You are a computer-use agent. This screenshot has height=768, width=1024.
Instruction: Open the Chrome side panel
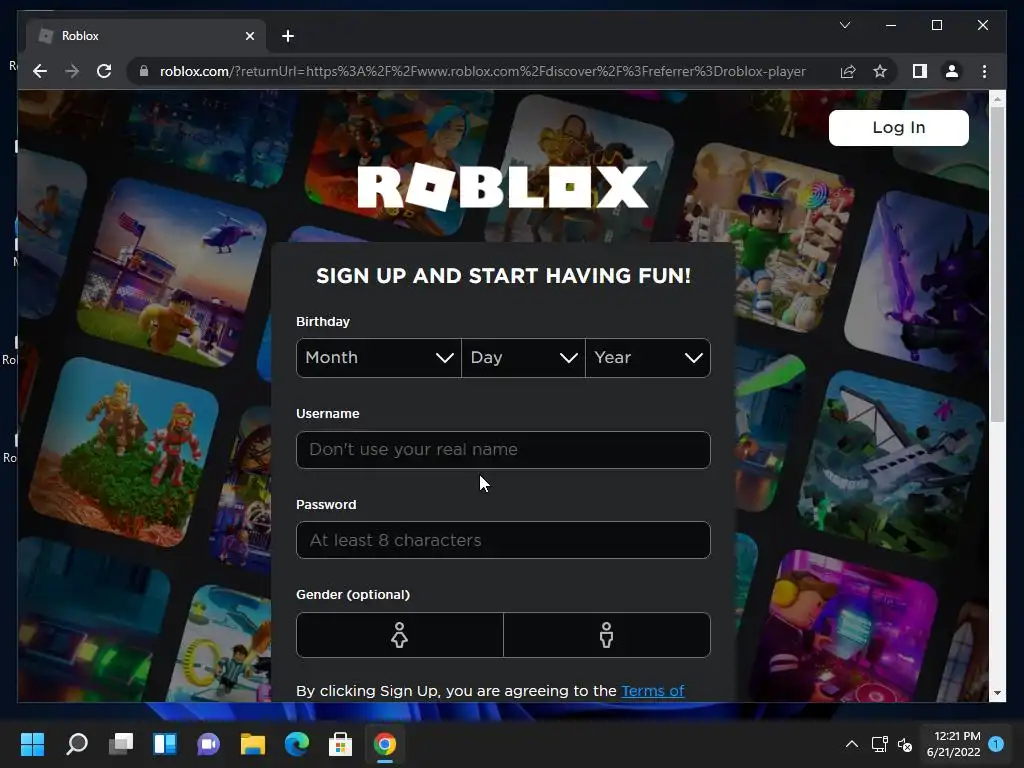(x=920, y=71)
